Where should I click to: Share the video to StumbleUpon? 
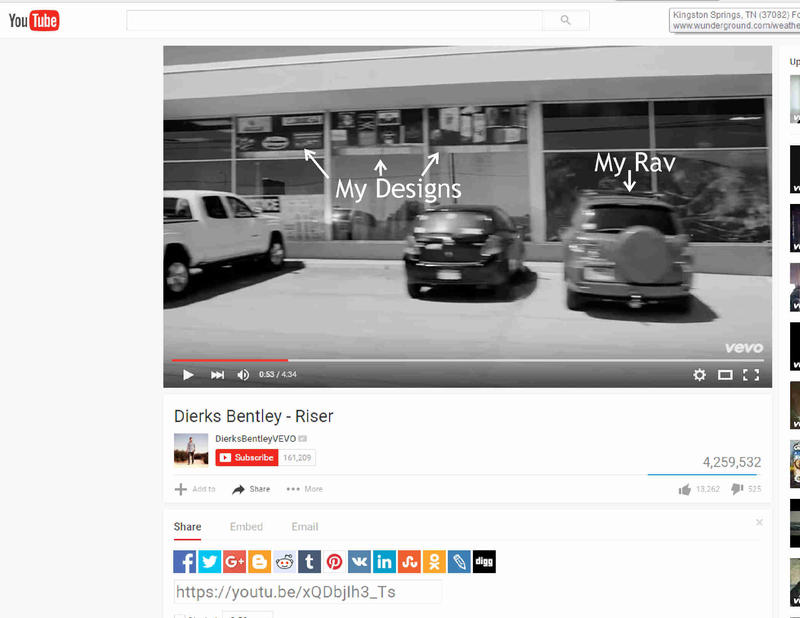click(x=409, y=562)
